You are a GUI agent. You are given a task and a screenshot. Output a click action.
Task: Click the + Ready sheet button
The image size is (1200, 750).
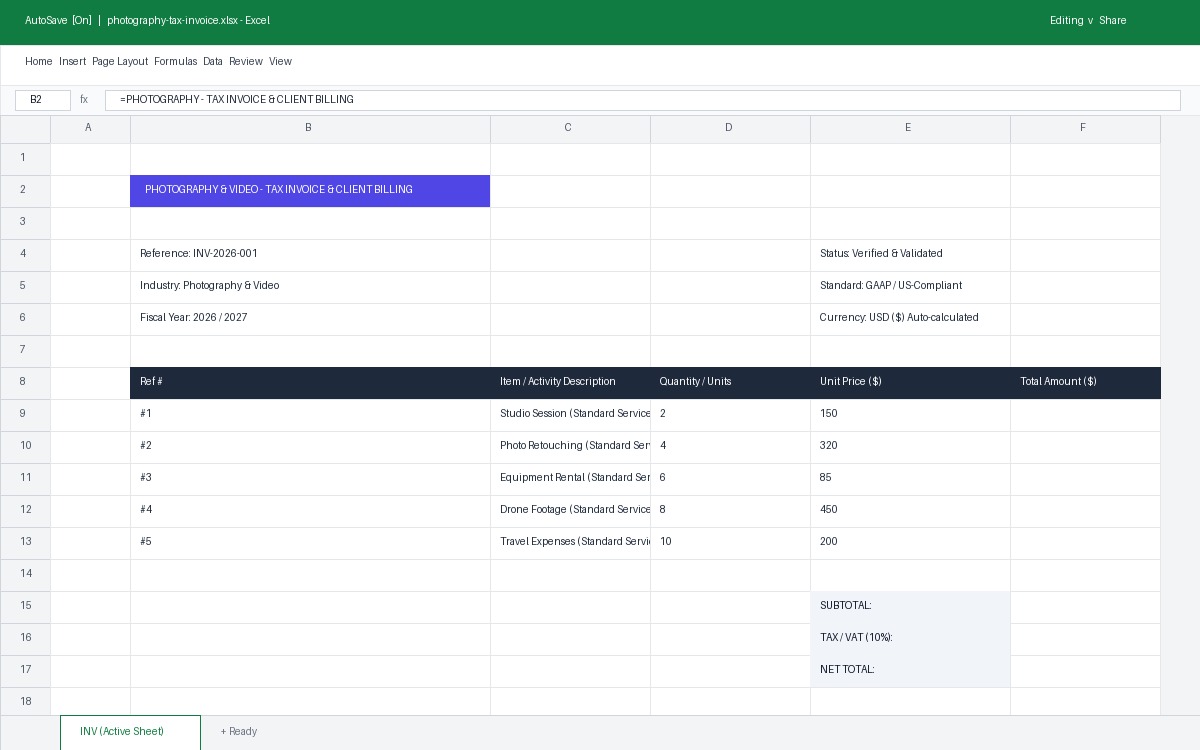pos(239,732)
